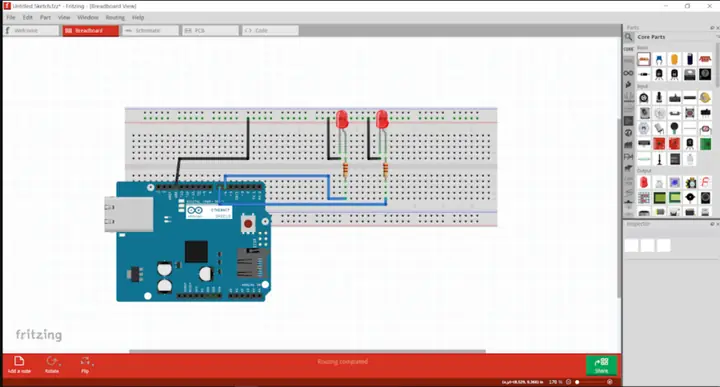Select the dark blue electrolytic capacitor part

[690, 59]
